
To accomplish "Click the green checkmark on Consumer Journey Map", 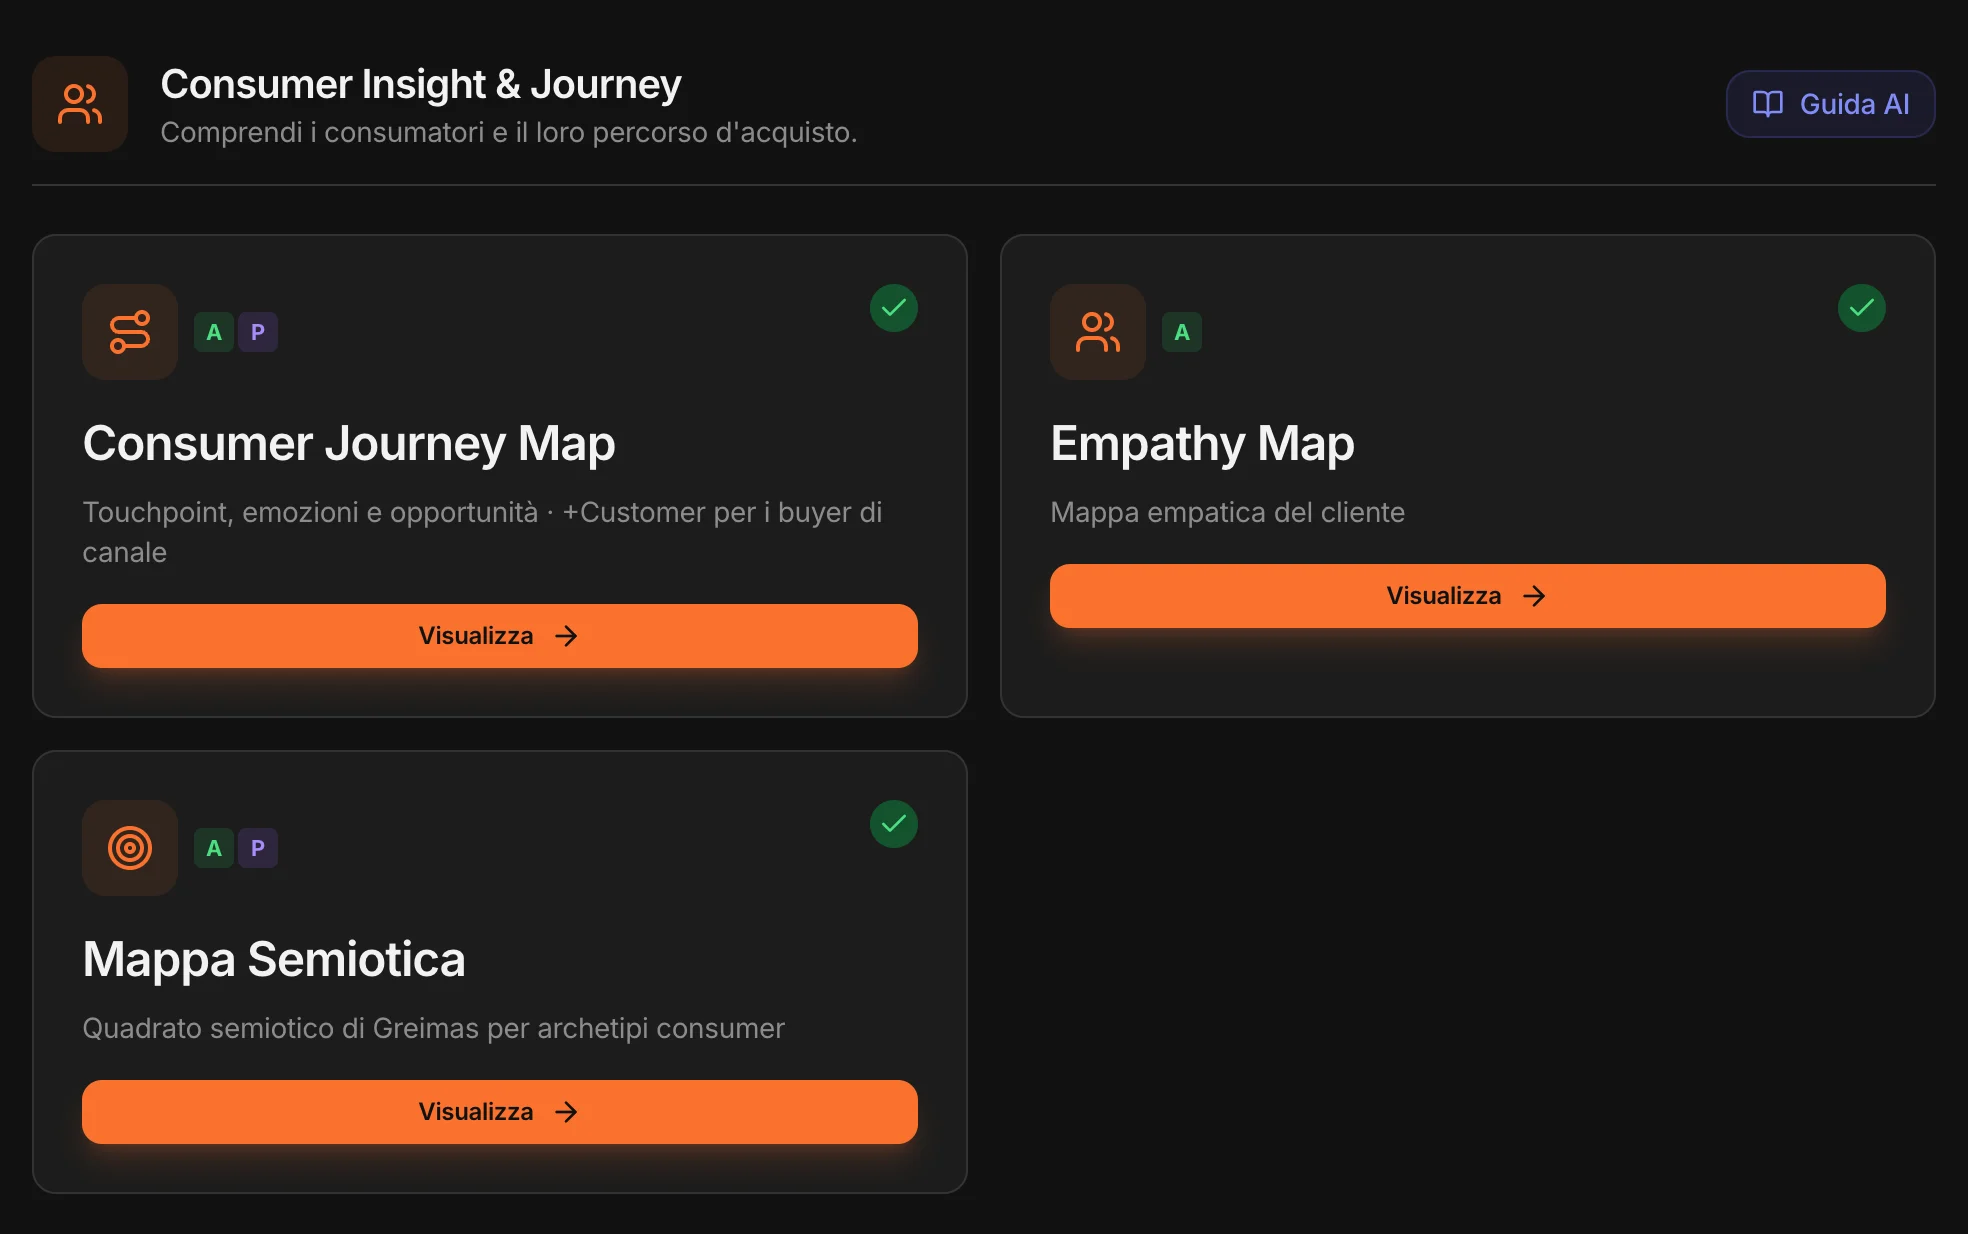I will pyautogui.click(x=894, y=308).
